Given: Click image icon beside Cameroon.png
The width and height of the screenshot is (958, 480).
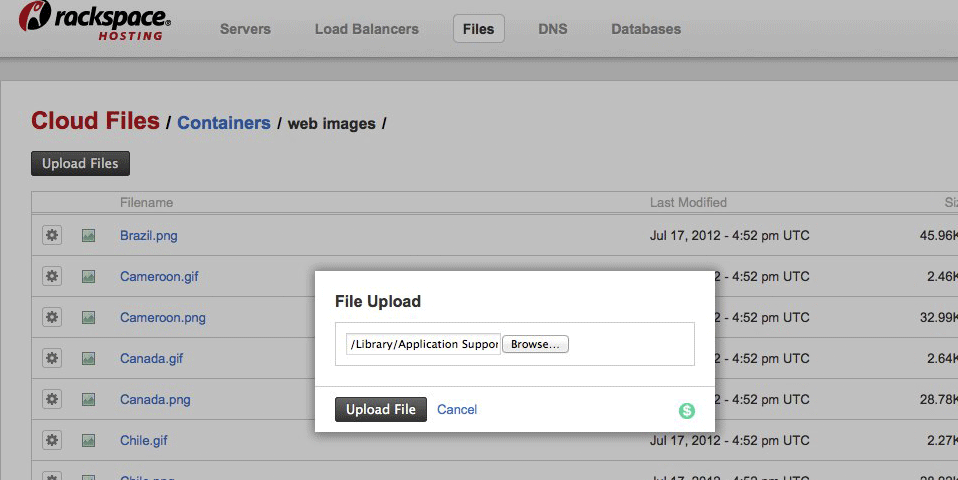Looking at the screenshot, I should (x=89, y=318).
